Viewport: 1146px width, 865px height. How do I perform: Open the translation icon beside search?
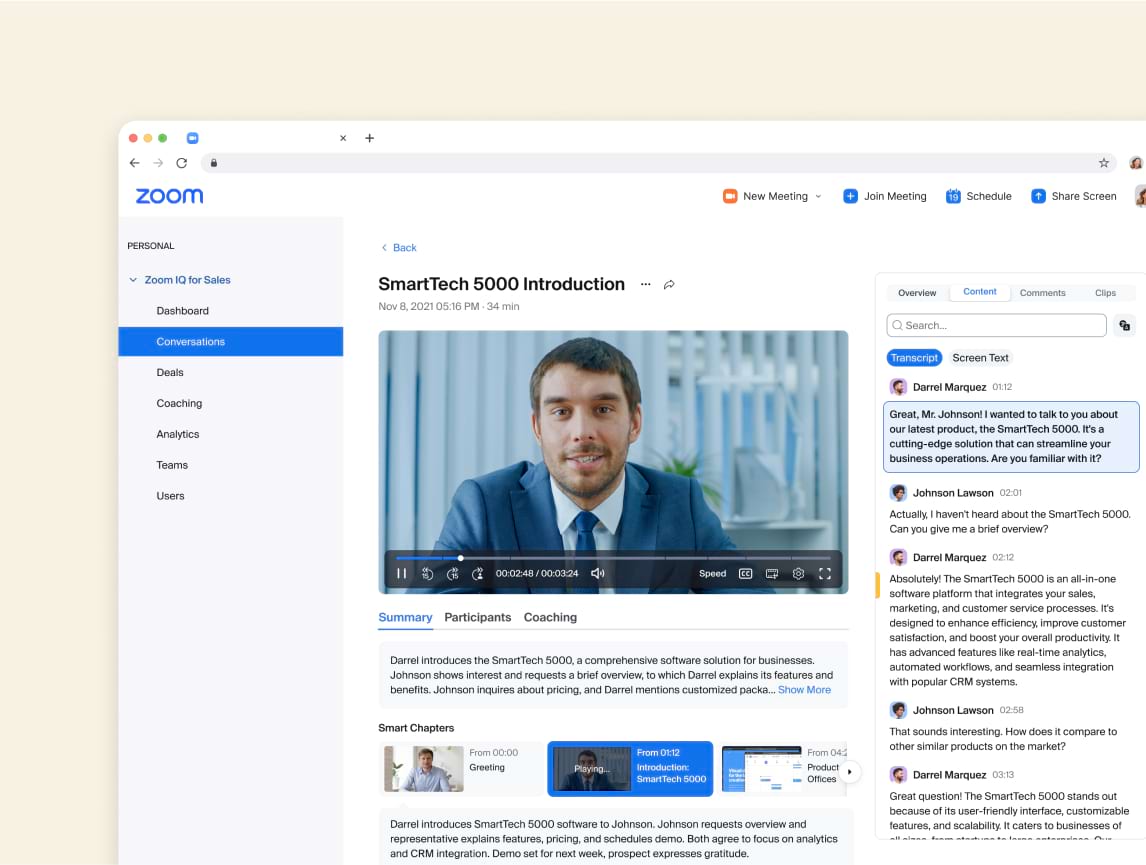point(1124,325)
